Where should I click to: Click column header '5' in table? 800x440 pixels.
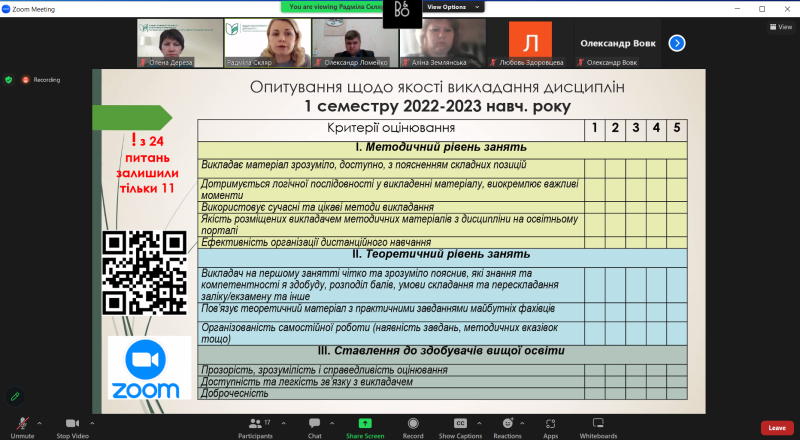tap(677, 128)
